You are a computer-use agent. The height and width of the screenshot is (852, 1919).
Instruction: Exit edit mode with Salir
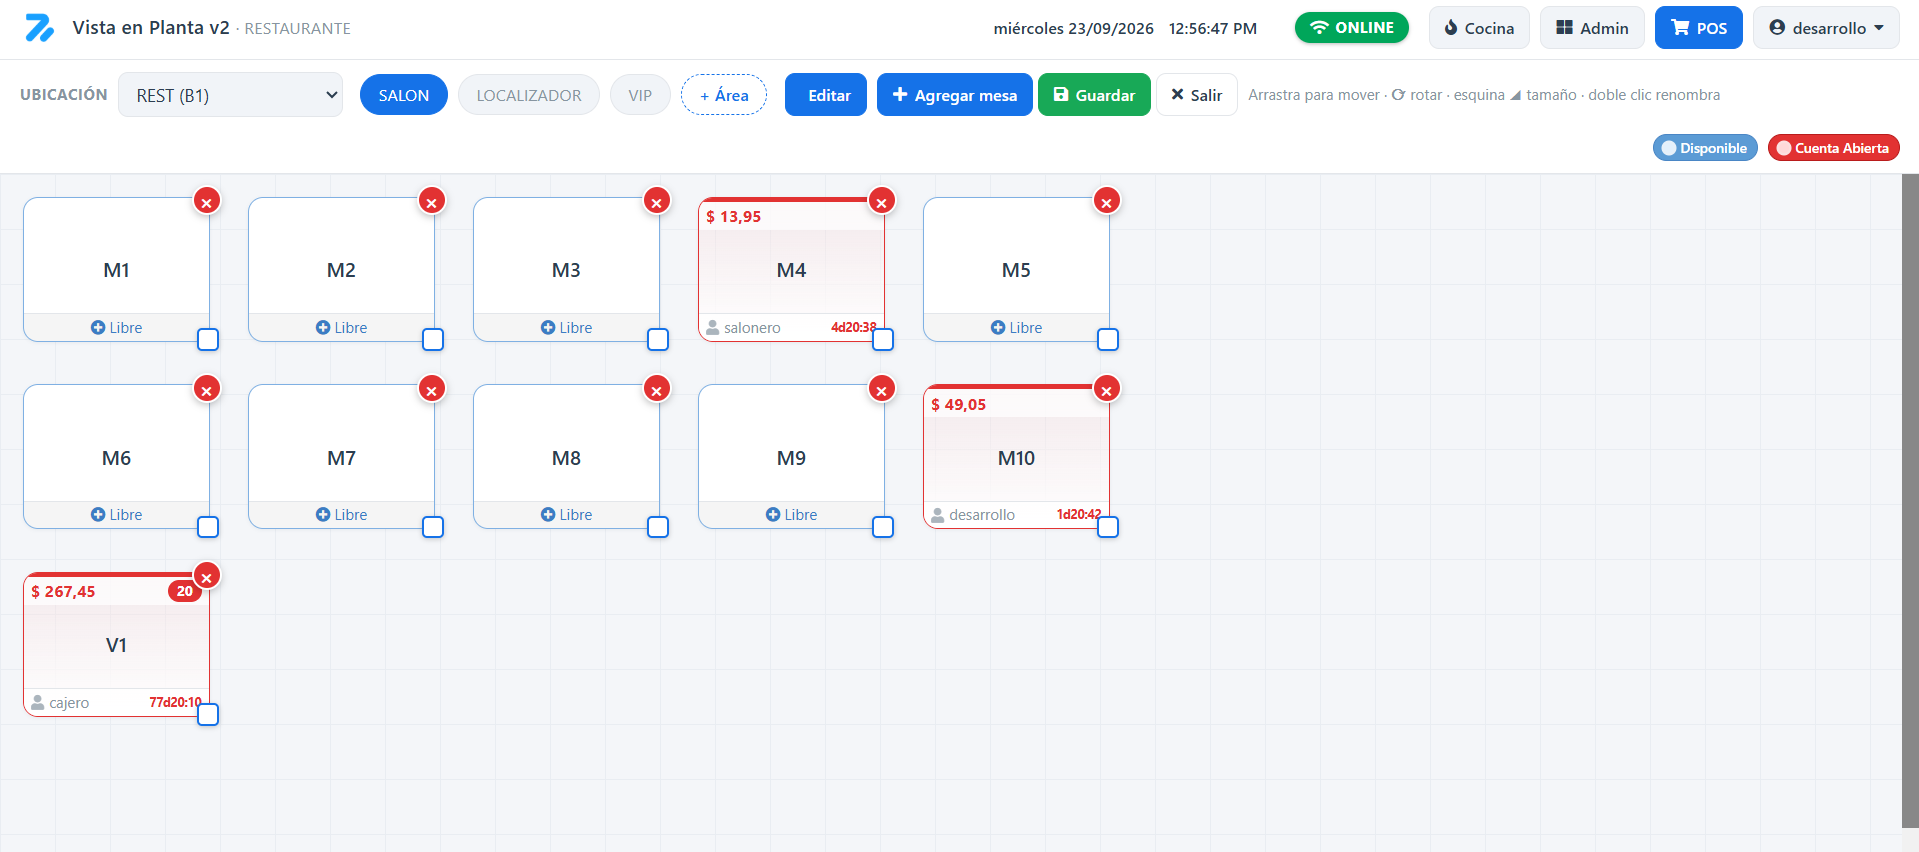coord(1197,95)
